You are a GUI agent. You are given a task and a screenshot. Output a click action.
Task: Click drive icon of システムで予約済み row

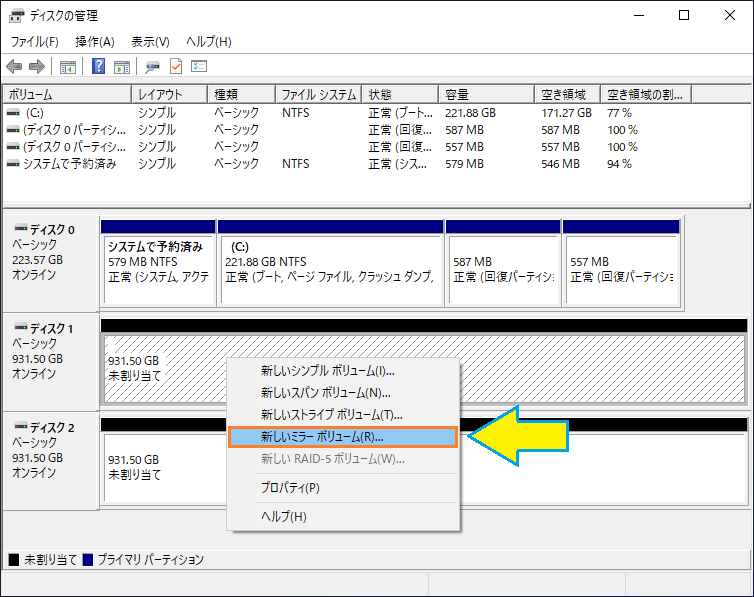pyautogui.click(x=13, y=163)
